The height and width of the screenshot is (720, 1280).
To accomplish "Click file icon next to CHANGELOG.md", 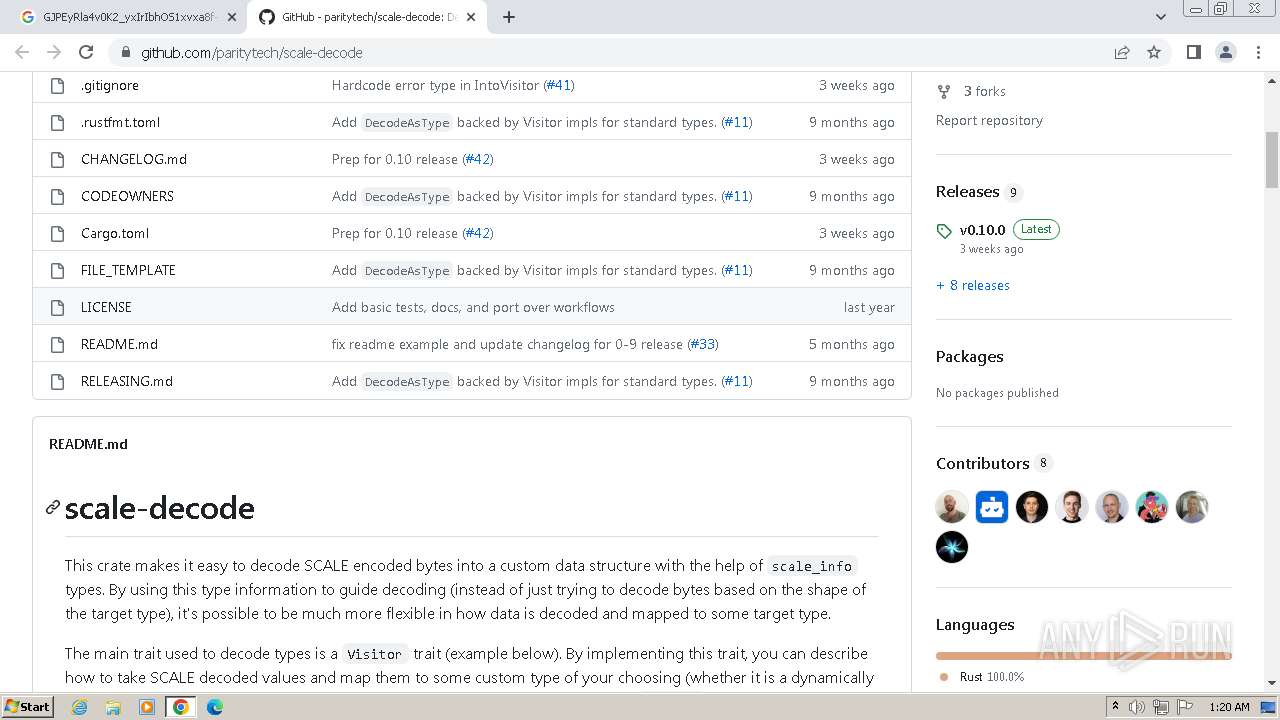I will point(57,159).
